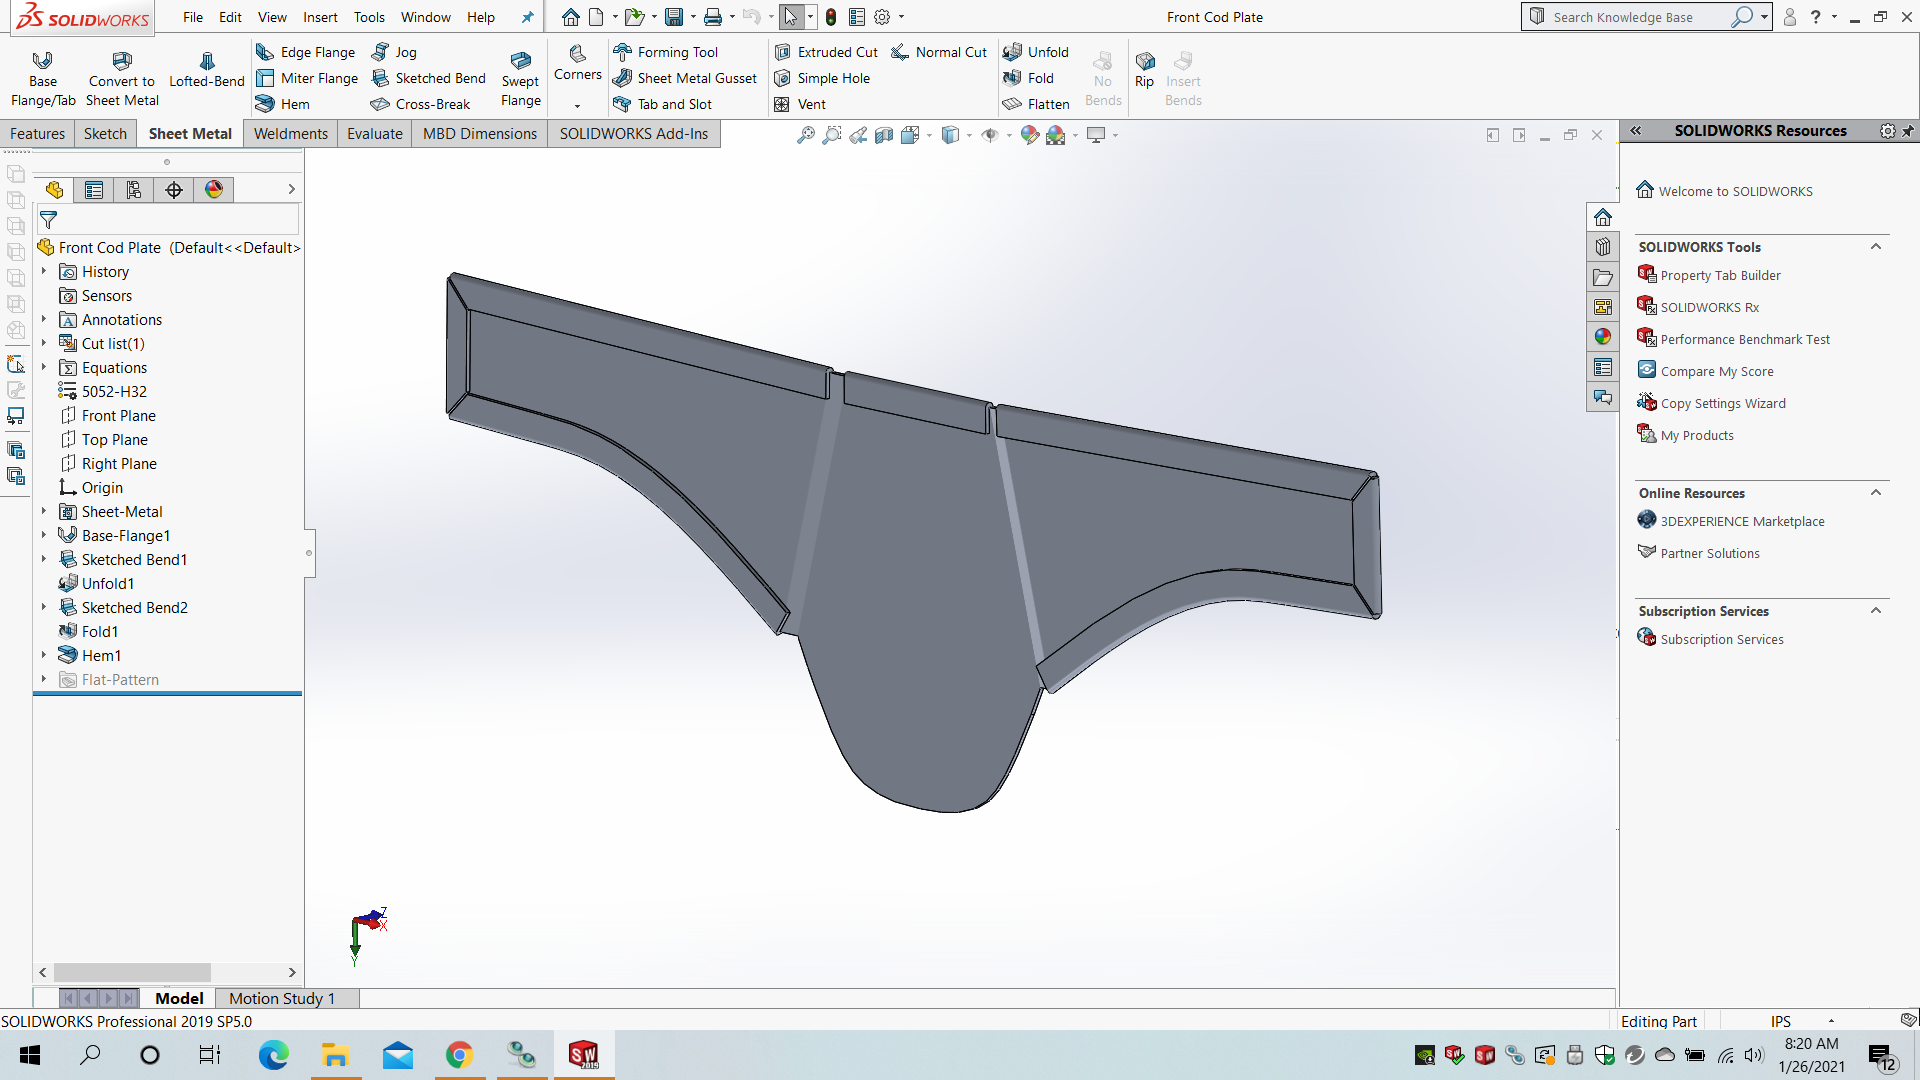Click the Hem tool

pos(283,104)
